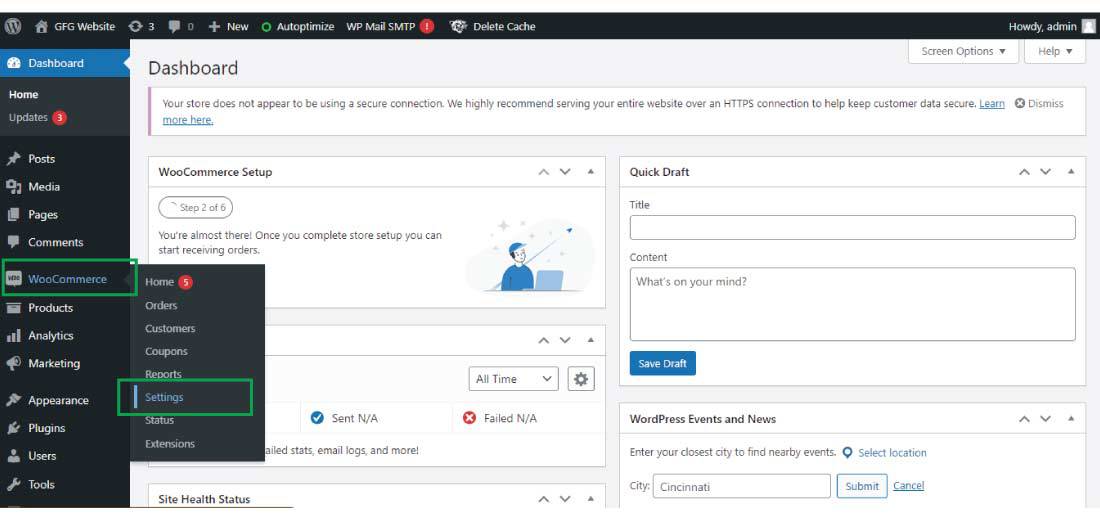
Task: Toggle WordPress Events and News panel
Action: tap(1071, 419)
